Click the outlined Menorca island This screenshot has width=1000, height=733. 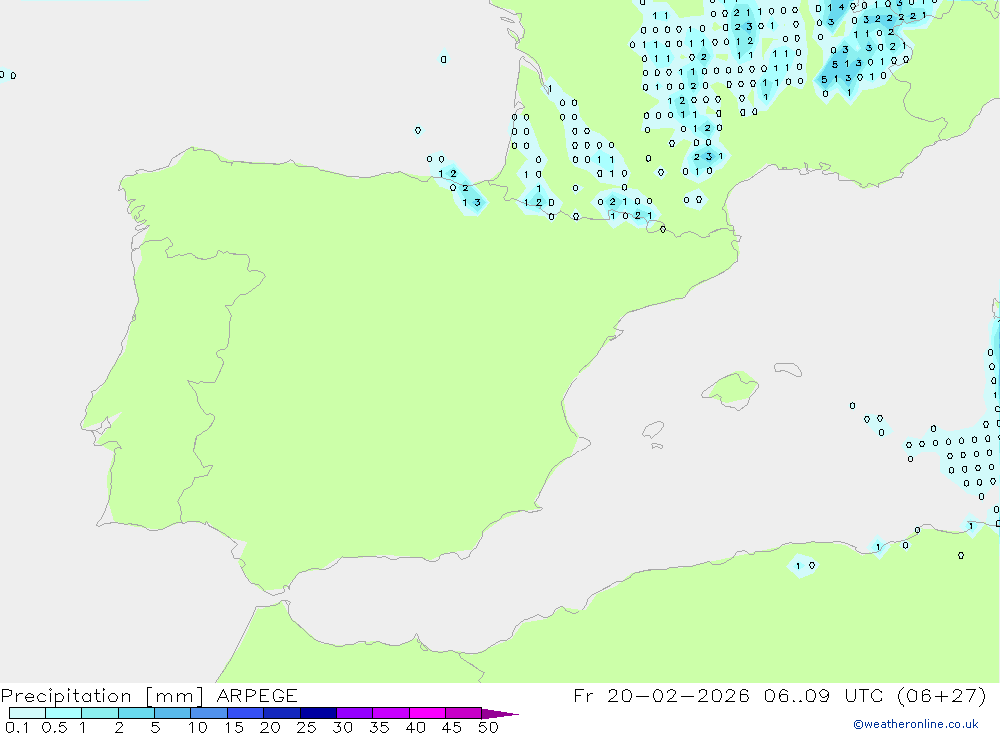(x=788, y=369)
